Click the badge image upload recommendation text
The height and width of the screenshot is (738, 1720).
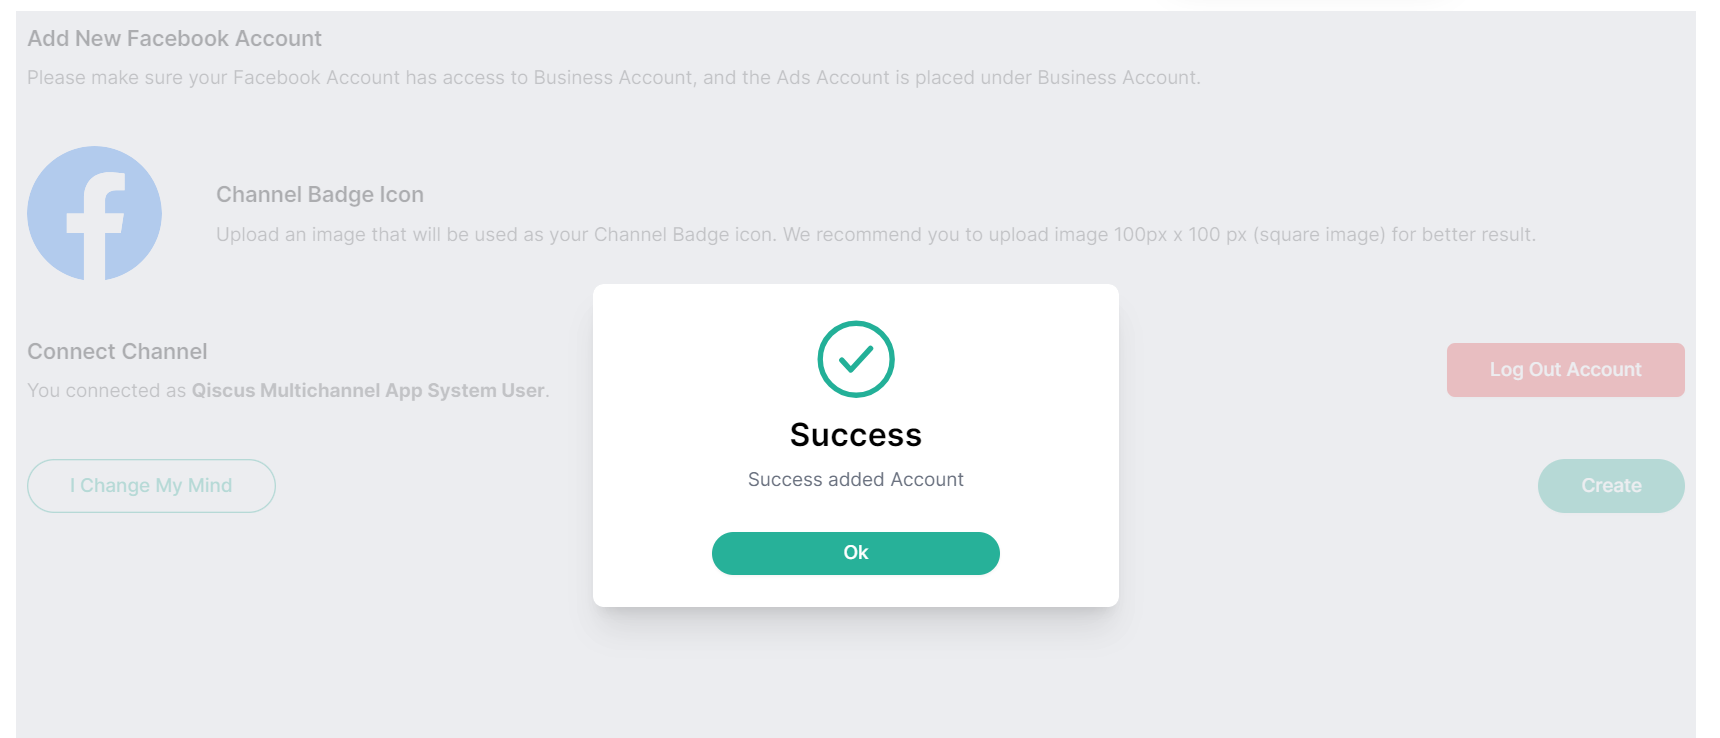[876, 235]
